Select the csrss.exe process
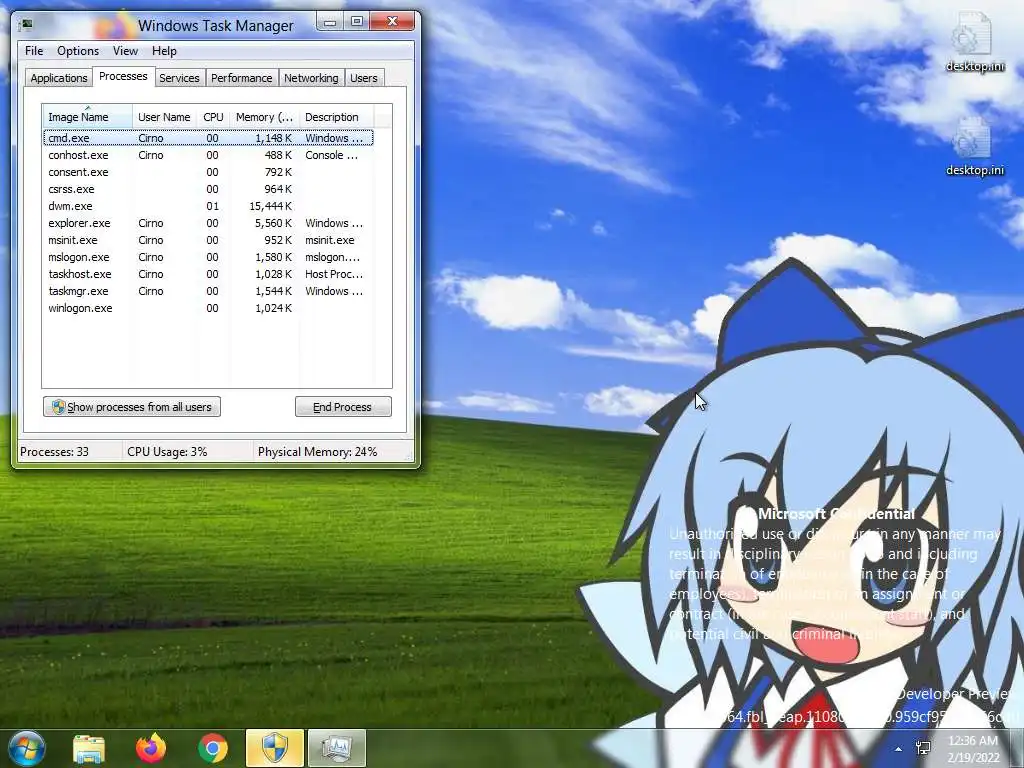 [x=208, y=189]
